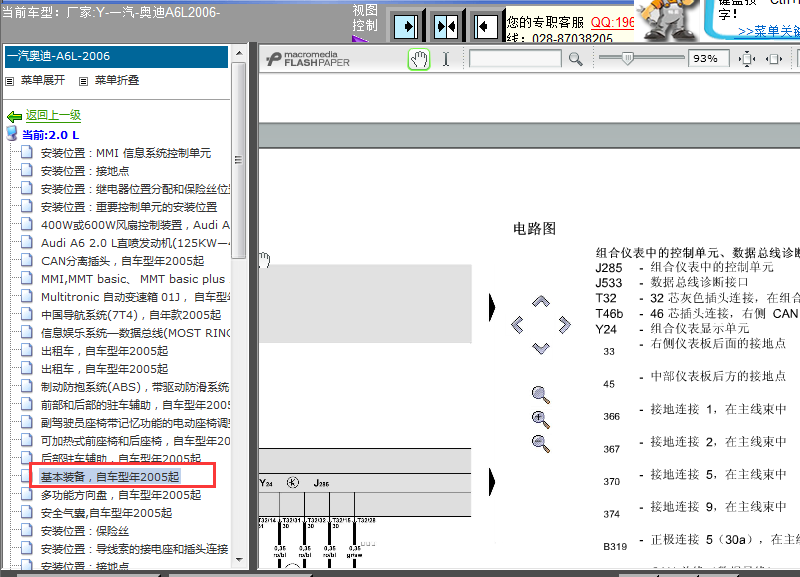Click the pan up arrow in diagram
The height and width of the screenshot is (577, 800).
click(x=541, y=302)
